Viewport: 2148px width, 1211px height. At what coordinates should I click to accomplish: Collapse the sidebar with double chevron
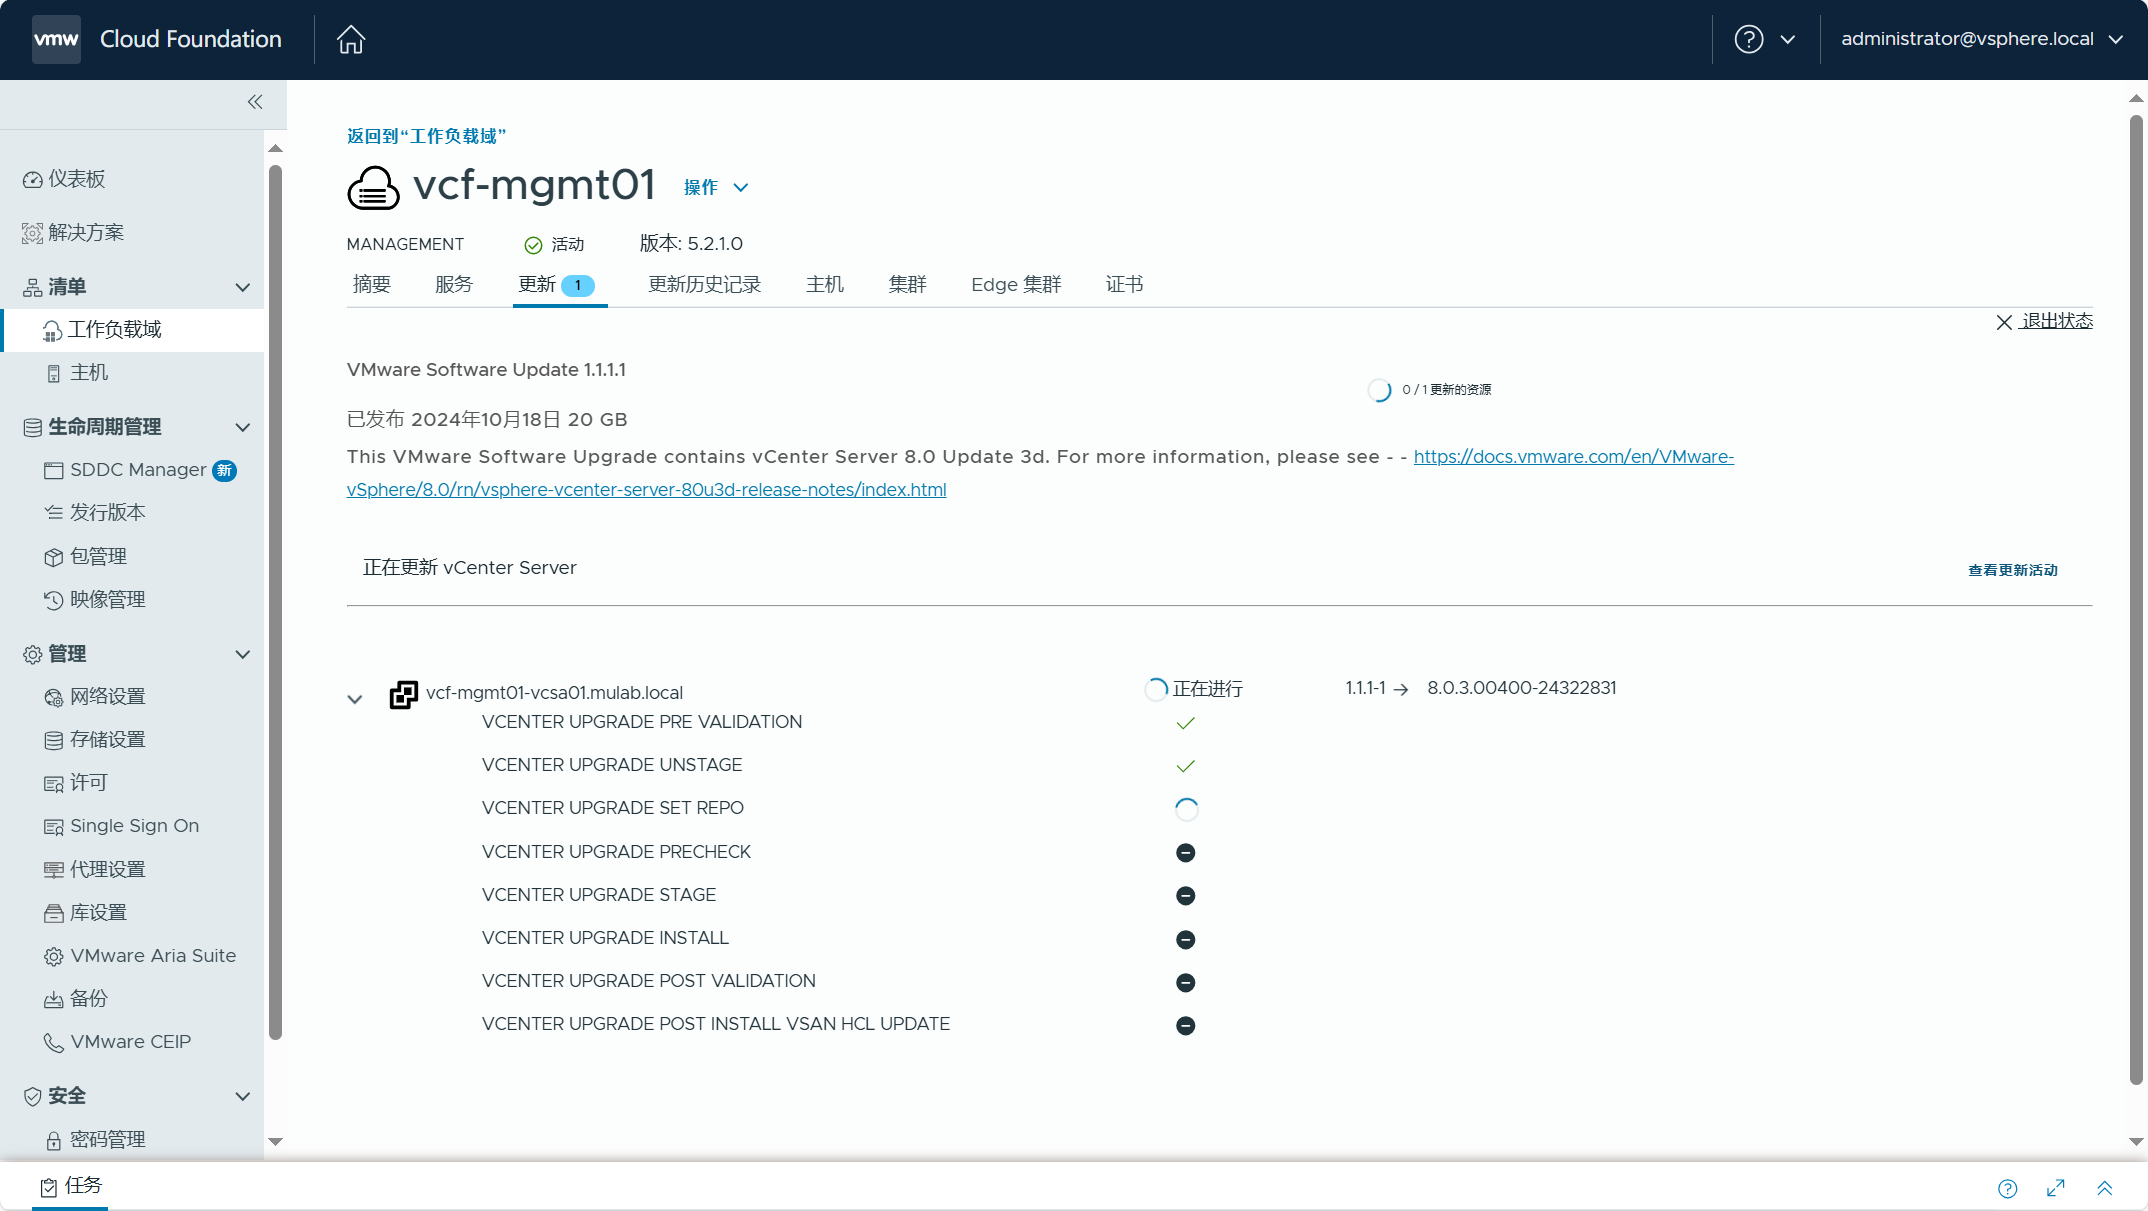coord(255,102)
